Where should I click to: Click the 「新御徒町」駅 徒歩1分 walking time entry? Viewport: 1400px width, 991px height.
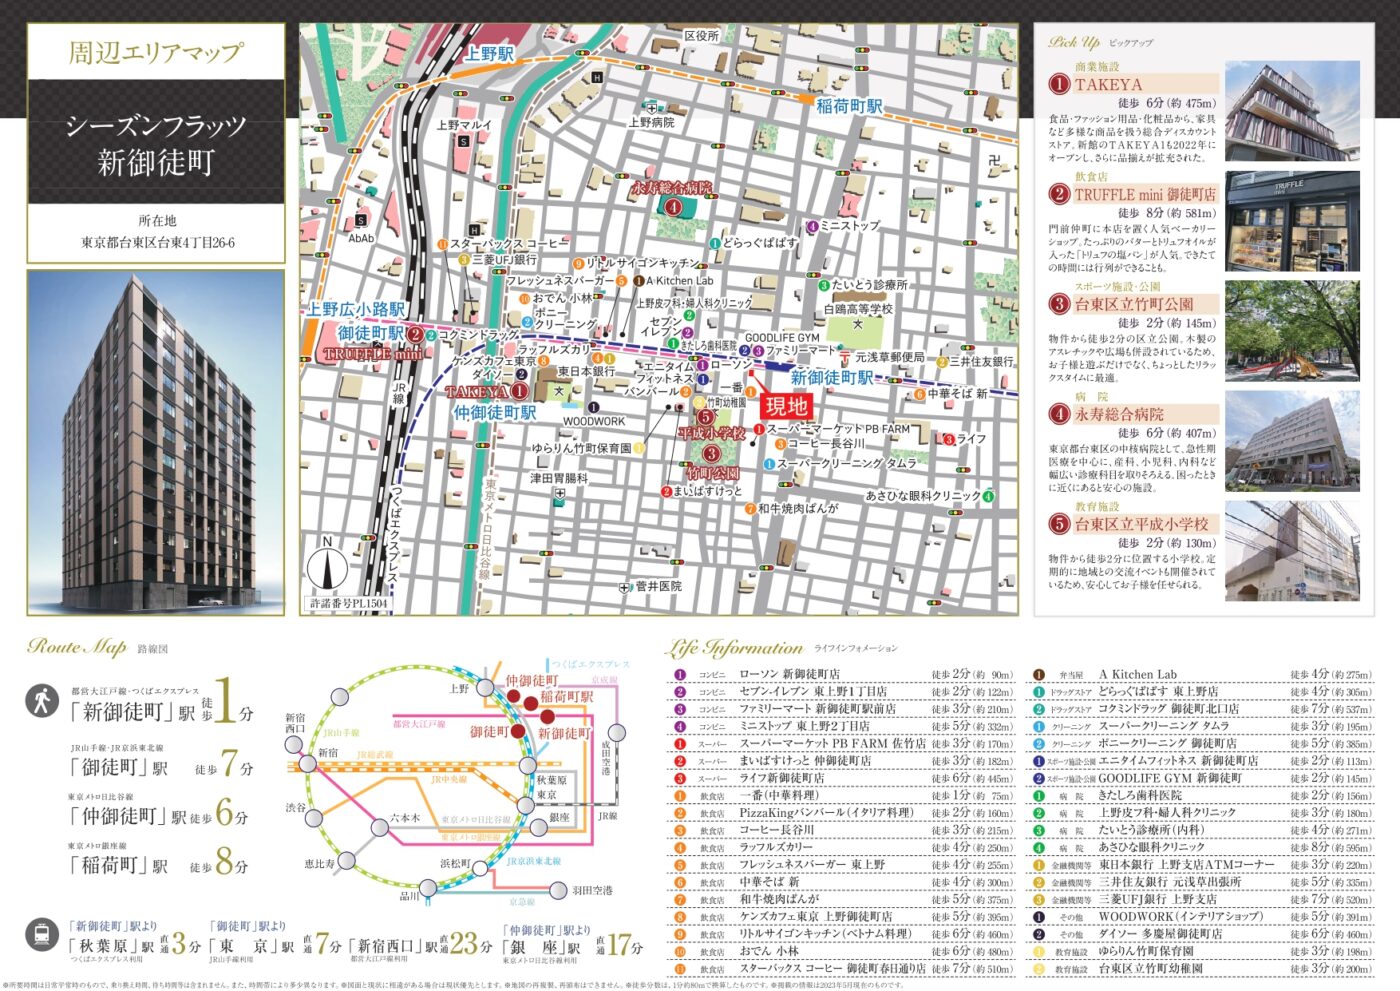pyautogui.click(x=161, y=702)
